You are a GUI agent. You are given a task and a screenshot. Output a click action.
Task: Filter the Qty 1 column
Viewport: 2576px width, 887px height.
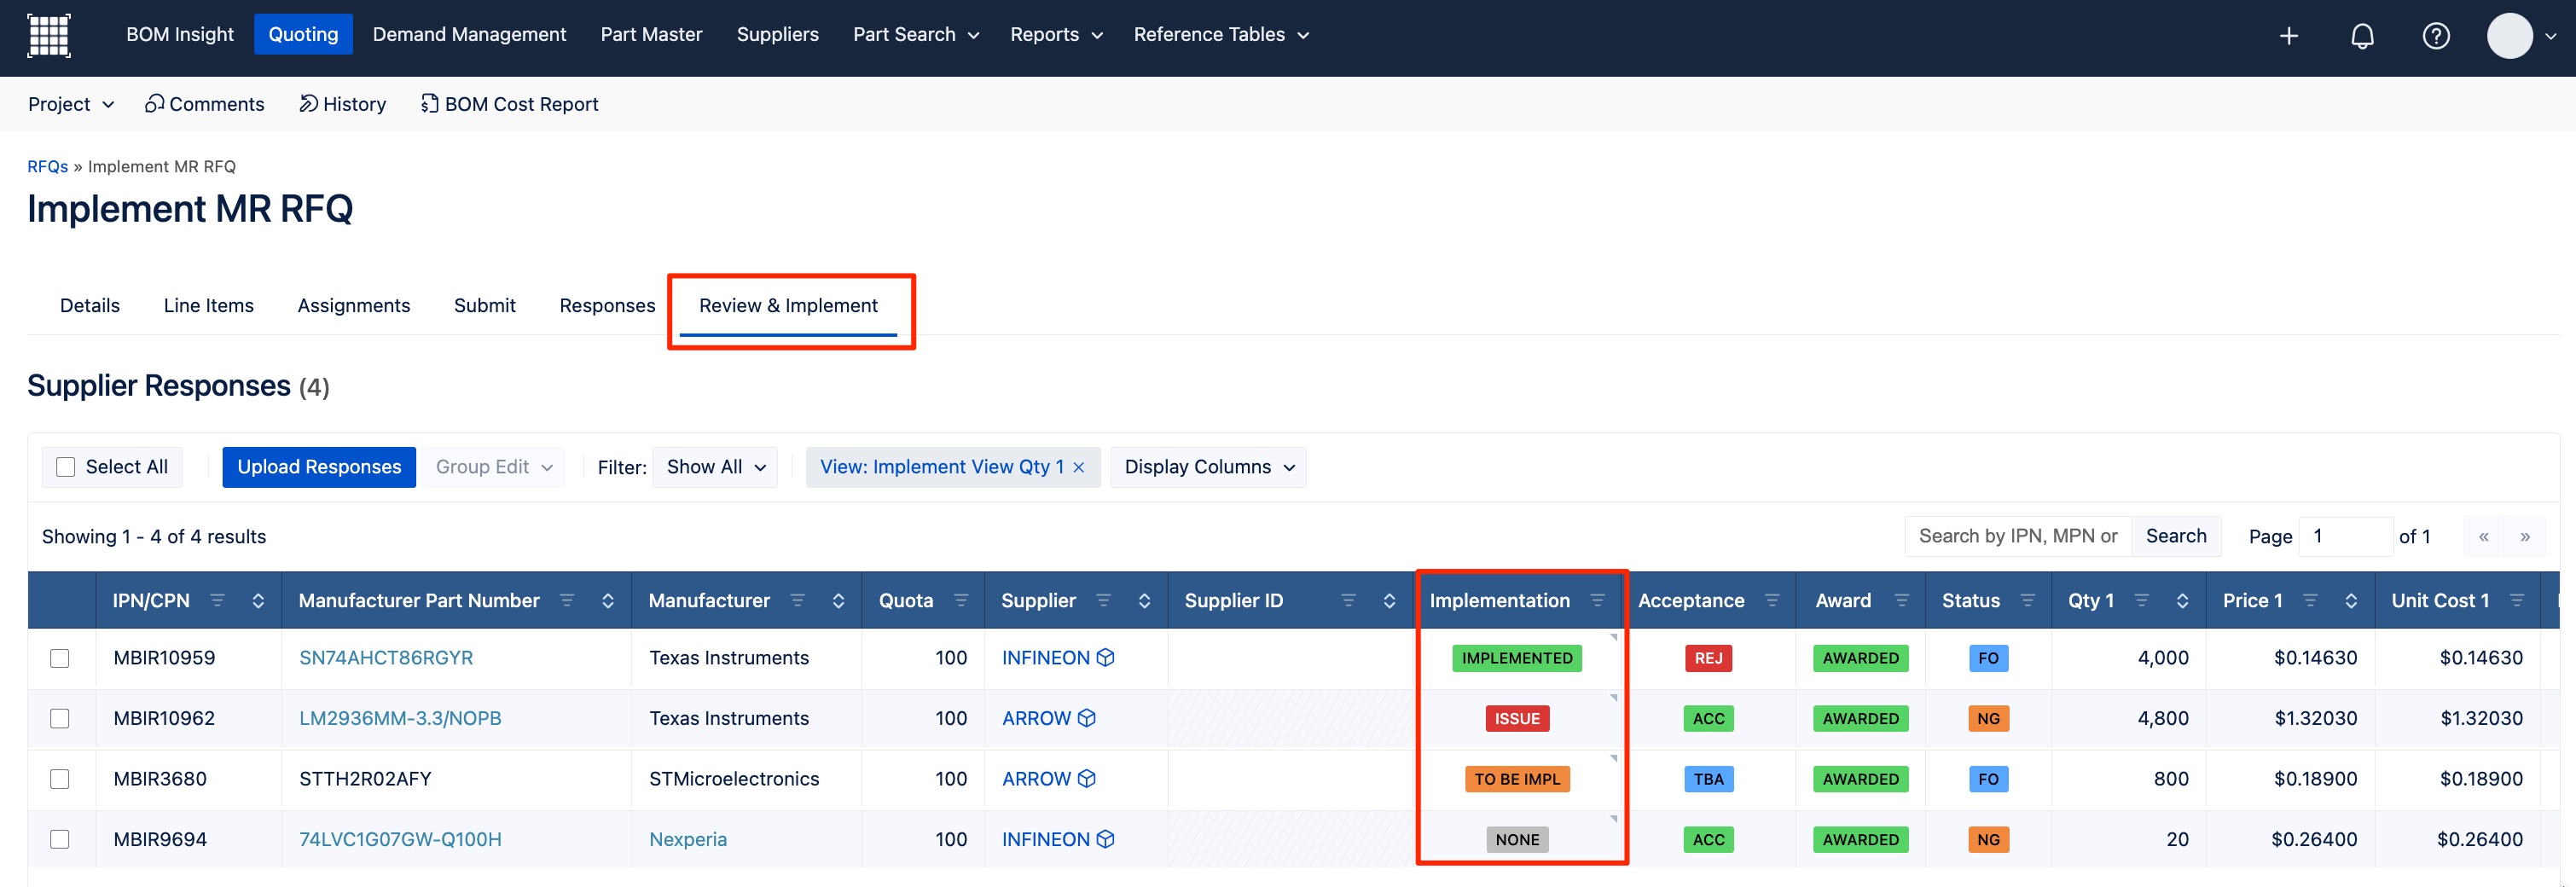point(2142,600)
